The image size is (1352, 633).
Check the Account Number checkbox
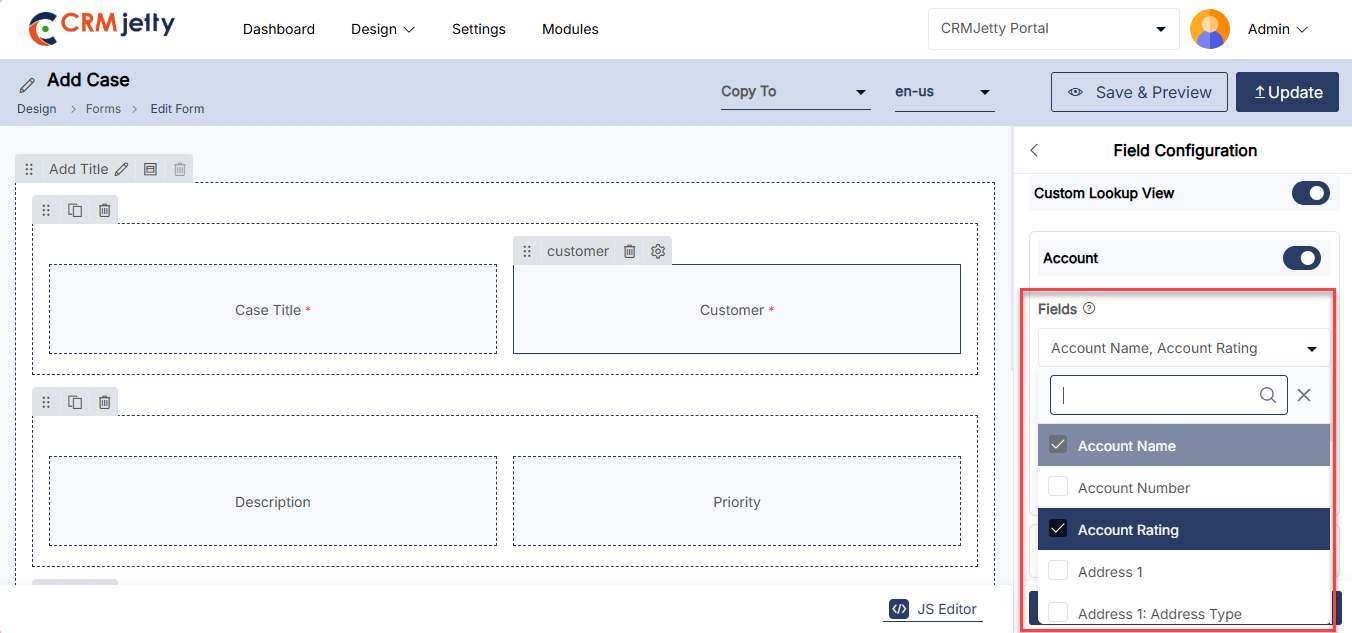1058,487
